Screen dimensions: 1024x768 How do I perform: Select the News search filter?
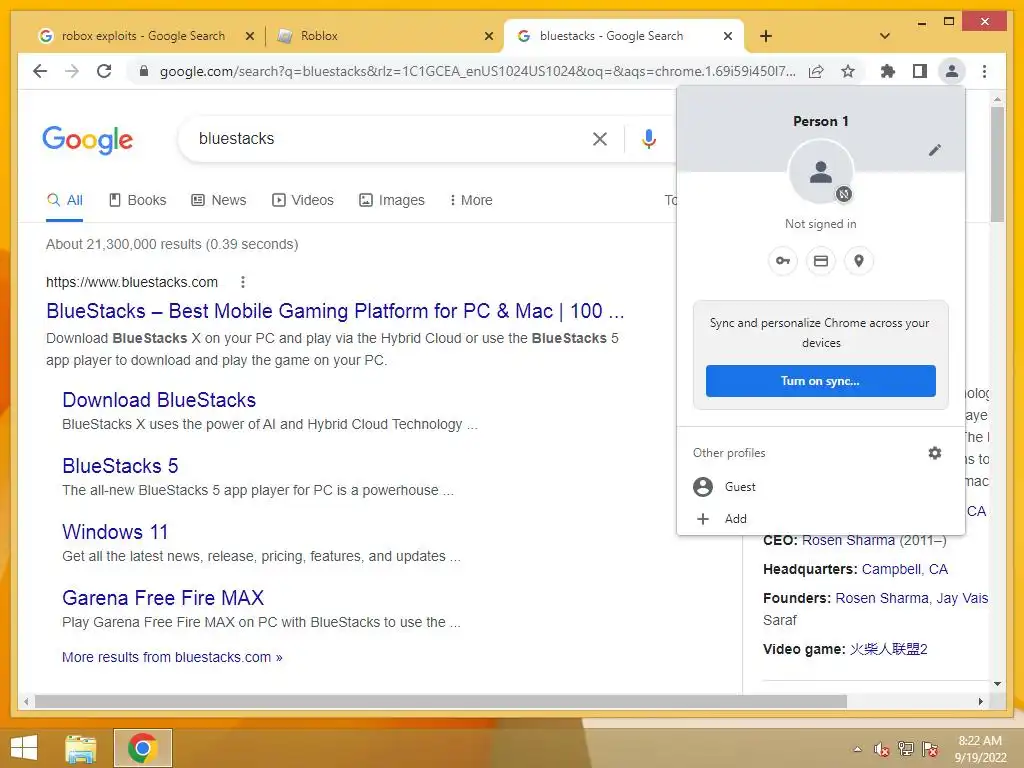219,200
